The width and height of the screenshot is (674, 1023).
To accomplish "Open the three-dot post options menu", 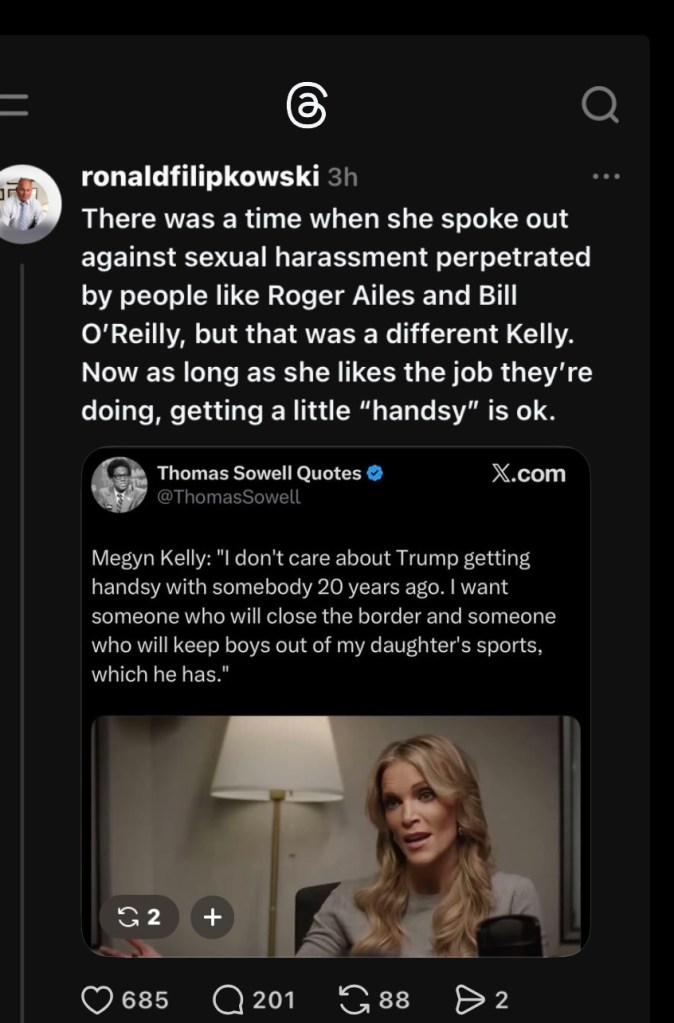I will (606, 177).
